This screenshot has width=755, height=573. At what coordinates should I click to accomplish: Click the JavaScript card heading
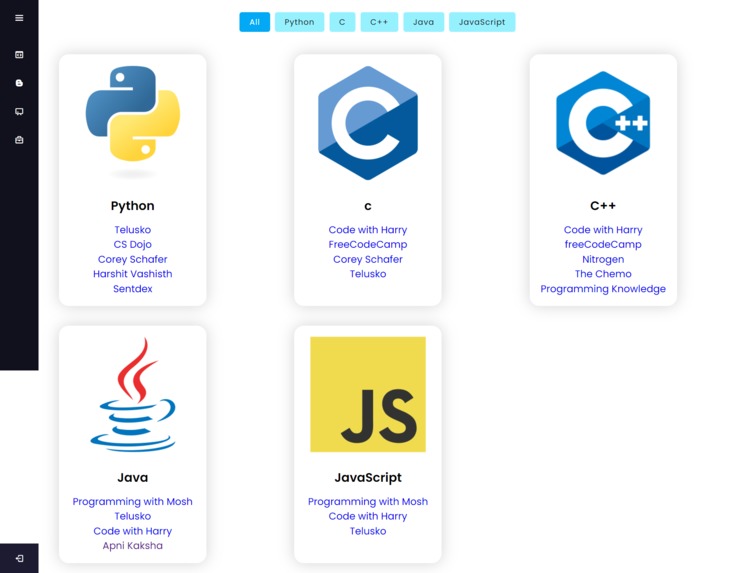tap(368, 477)
